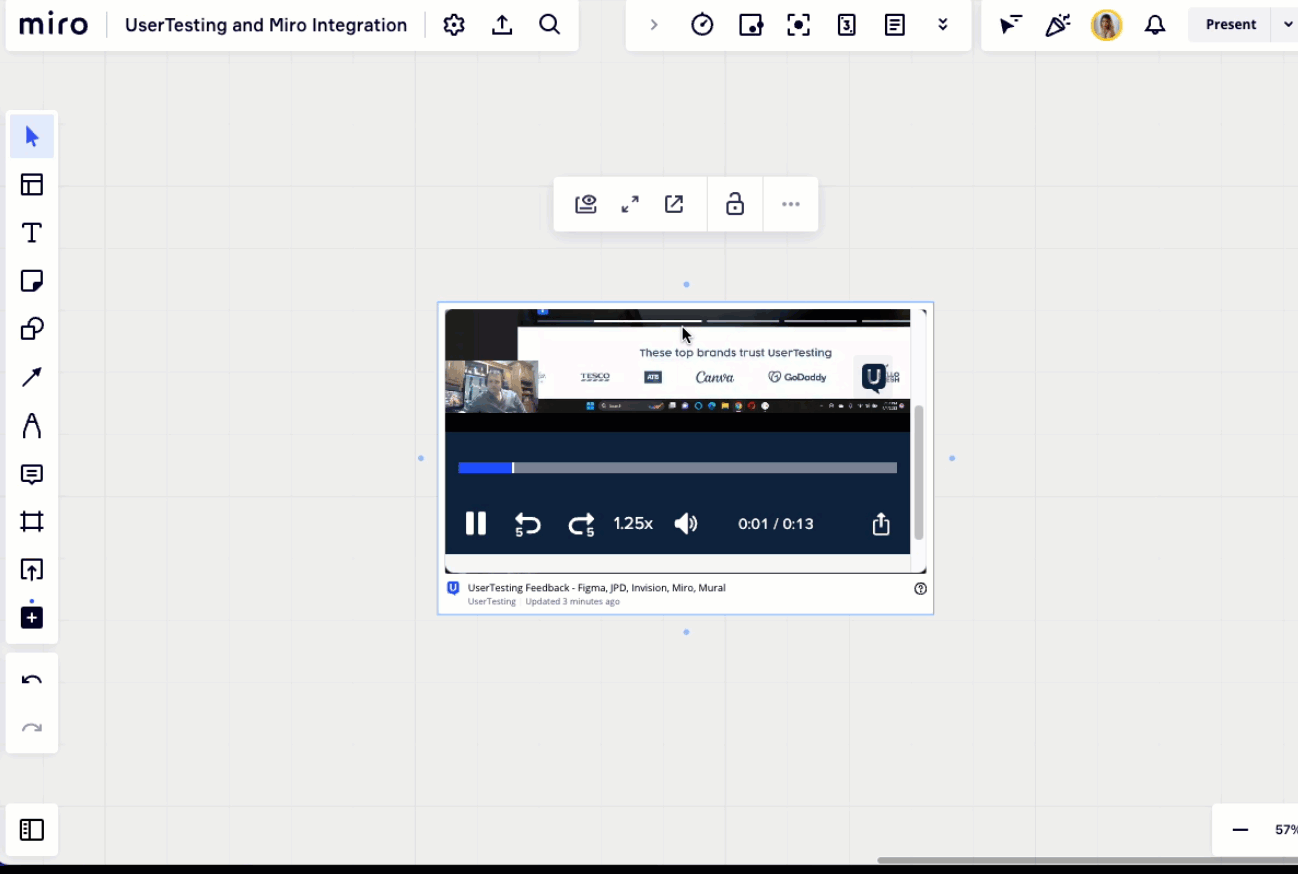The height and width of the screenshot is (874, 1298).
Task: Open the Present dropdown arrow
Action: pos(1286,25)
